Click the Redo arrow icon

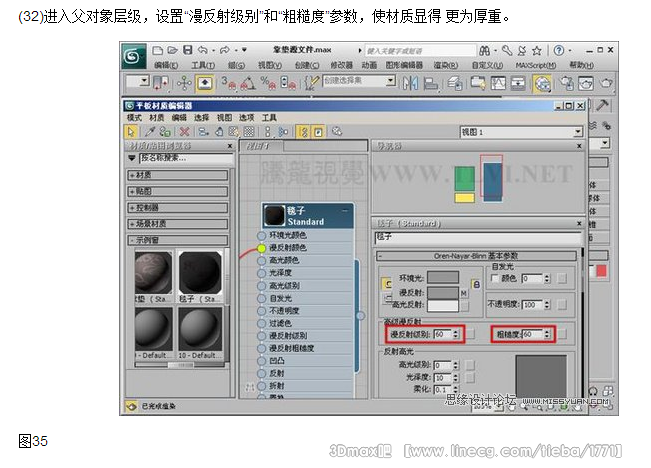click(x=225, y=50)
